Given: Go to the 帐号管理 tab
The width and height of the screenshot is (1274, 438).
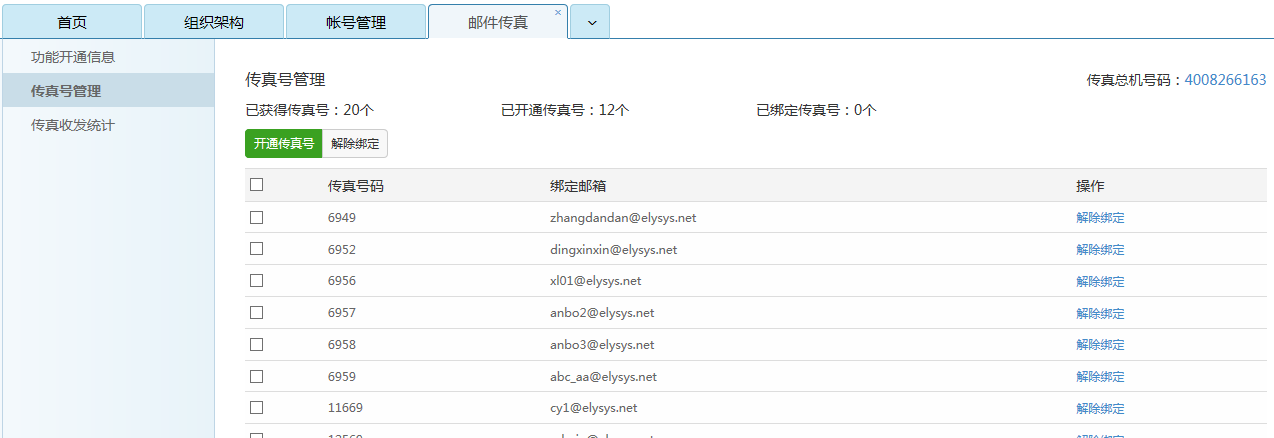Looking at the screenshot, I should pos(355,22).
